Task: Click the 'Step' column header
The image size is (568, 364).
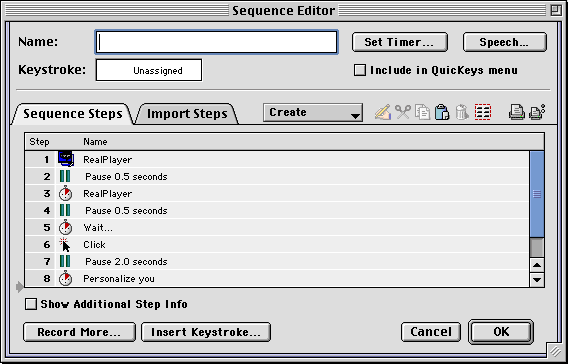Action: click(x=39, y=142)
